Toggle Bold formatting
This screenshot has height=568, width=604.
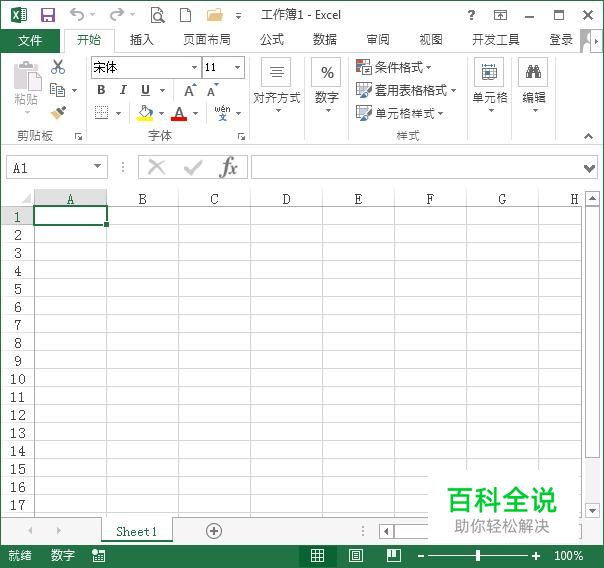(x=101, y=90)
